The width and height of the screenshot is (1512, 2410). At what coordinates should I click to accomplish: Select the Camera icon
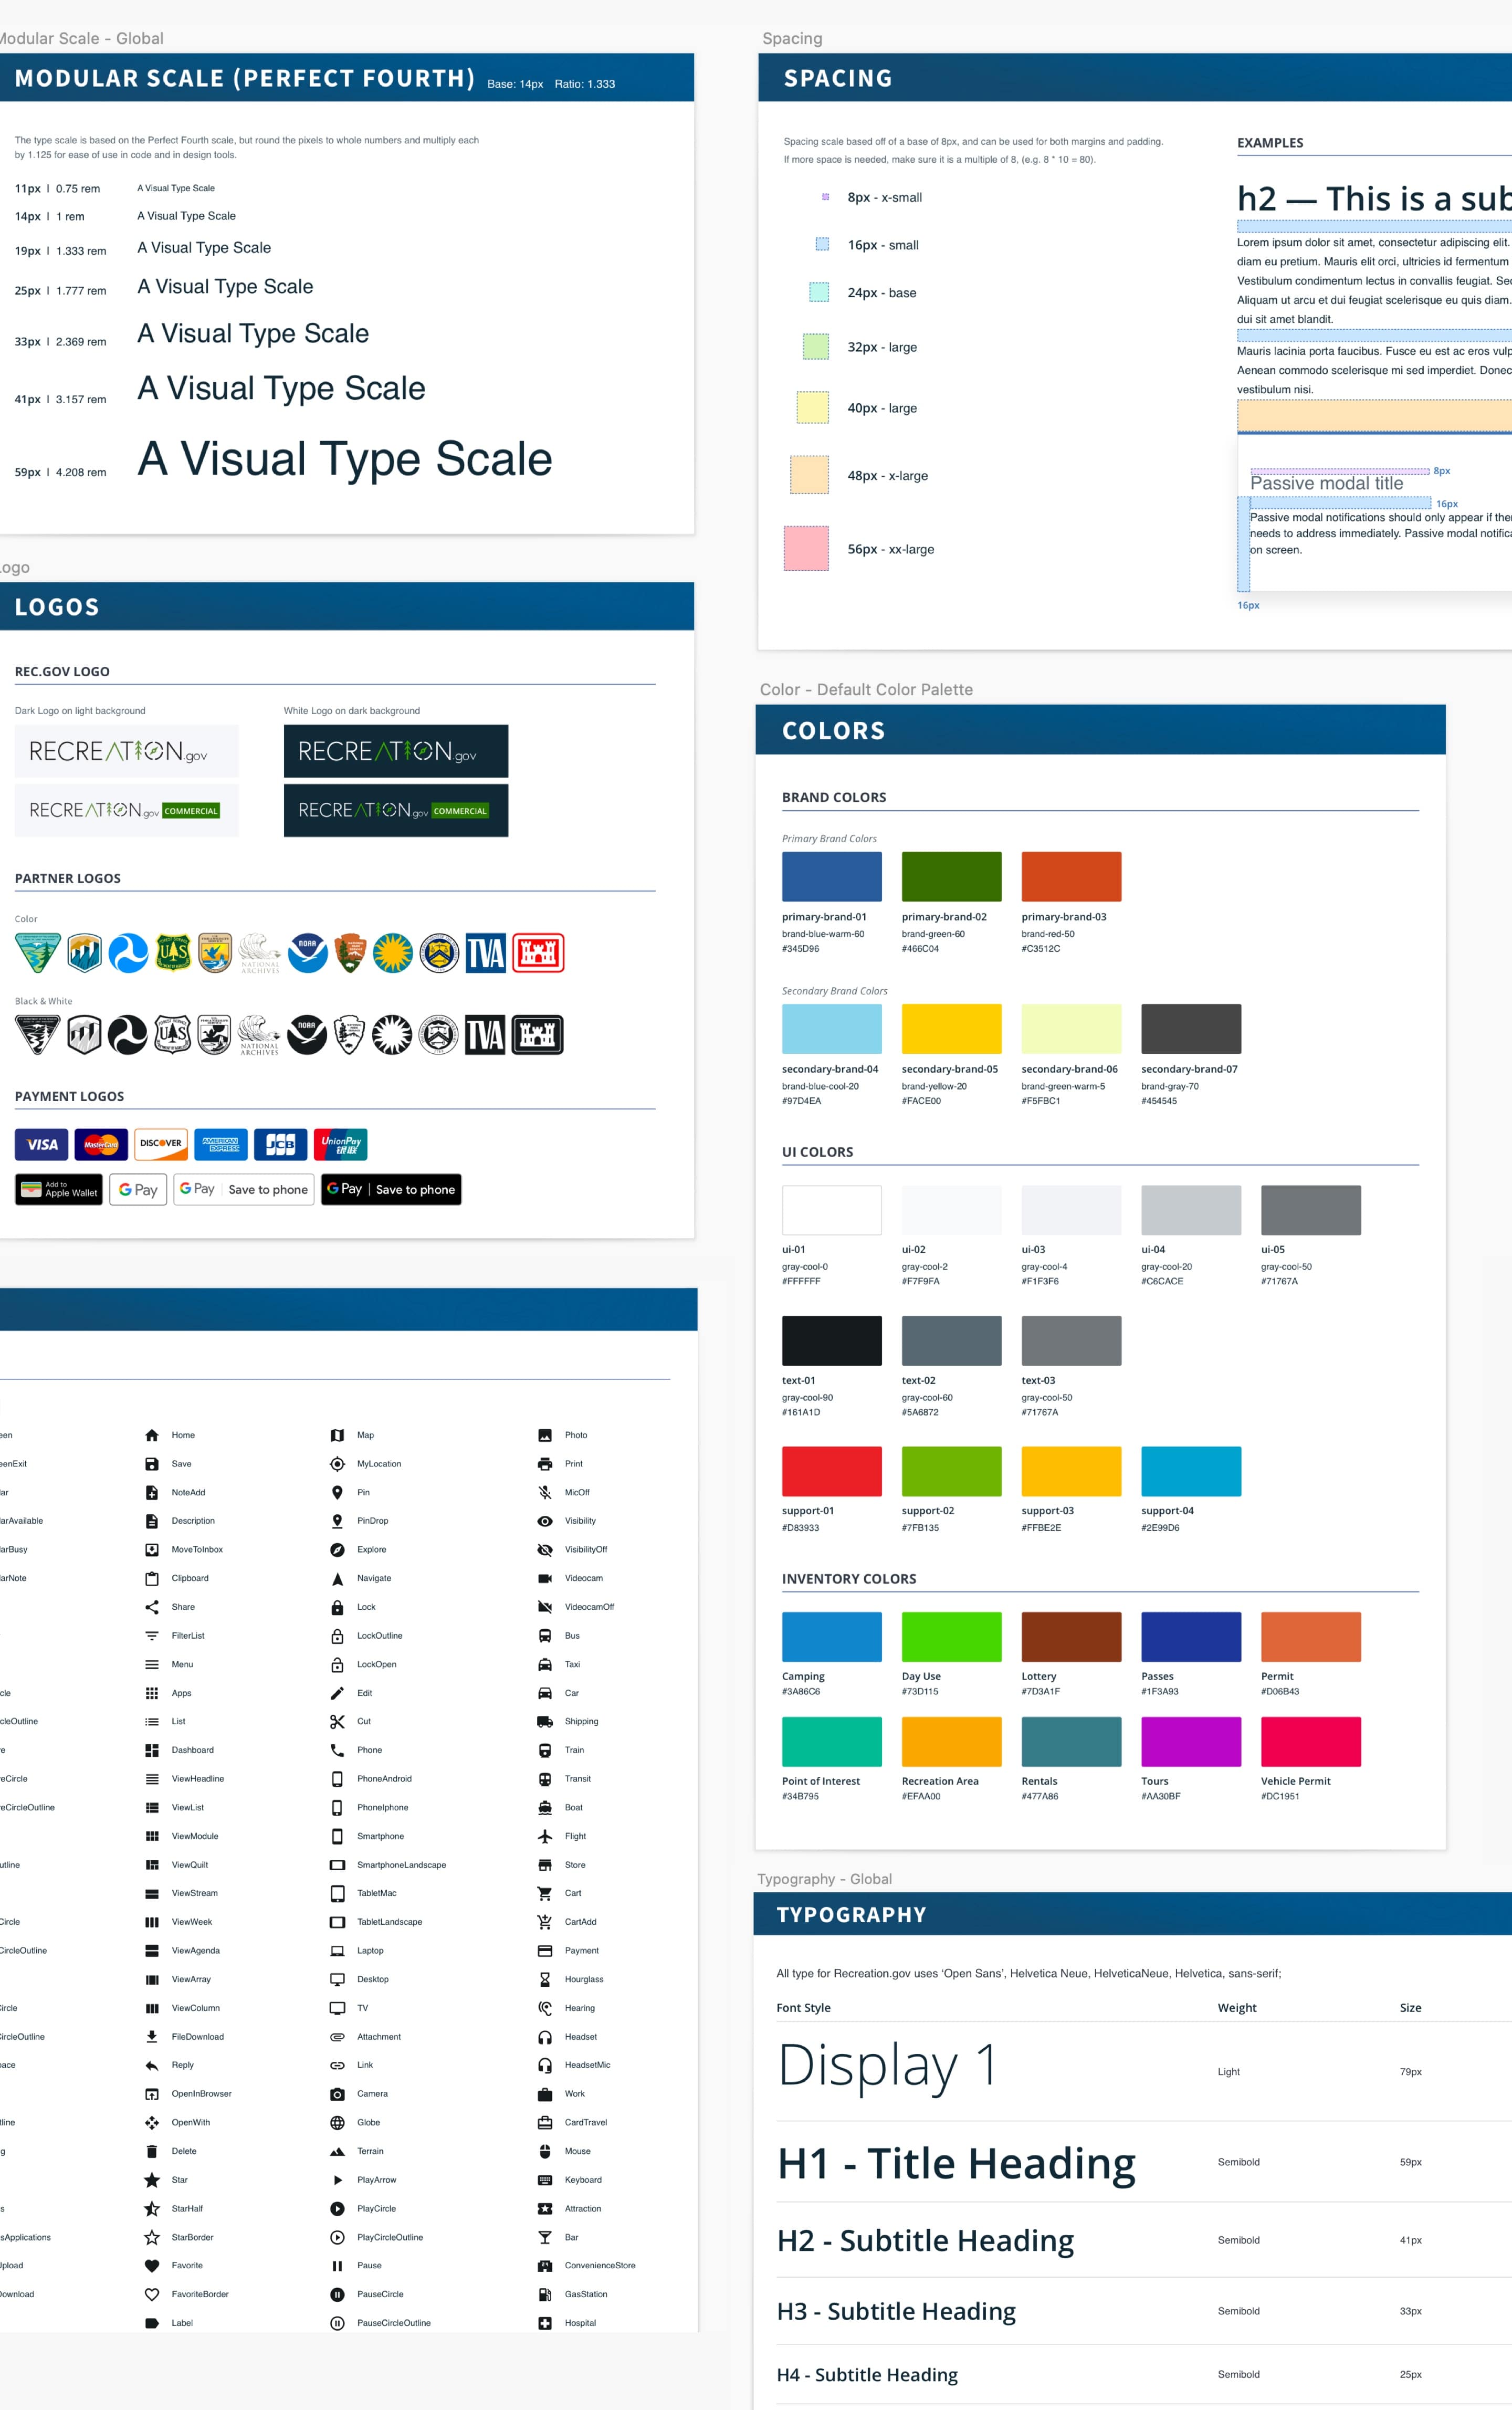[337, 2093]
